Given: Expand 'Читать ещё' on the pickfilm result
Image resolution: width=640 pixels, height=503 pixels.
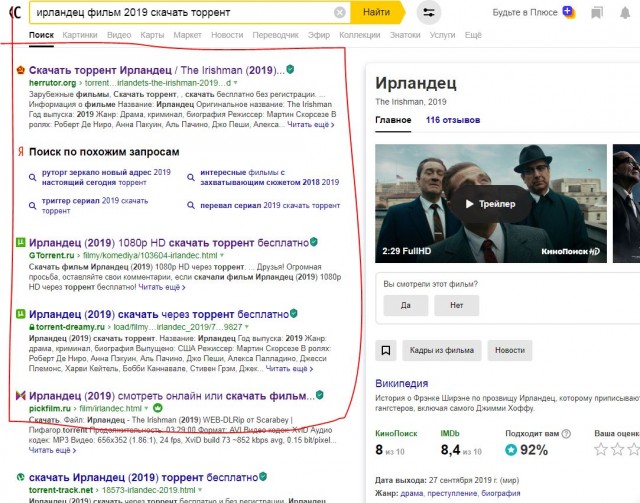Looking at the screenshot, I should (x=52, y=450).
